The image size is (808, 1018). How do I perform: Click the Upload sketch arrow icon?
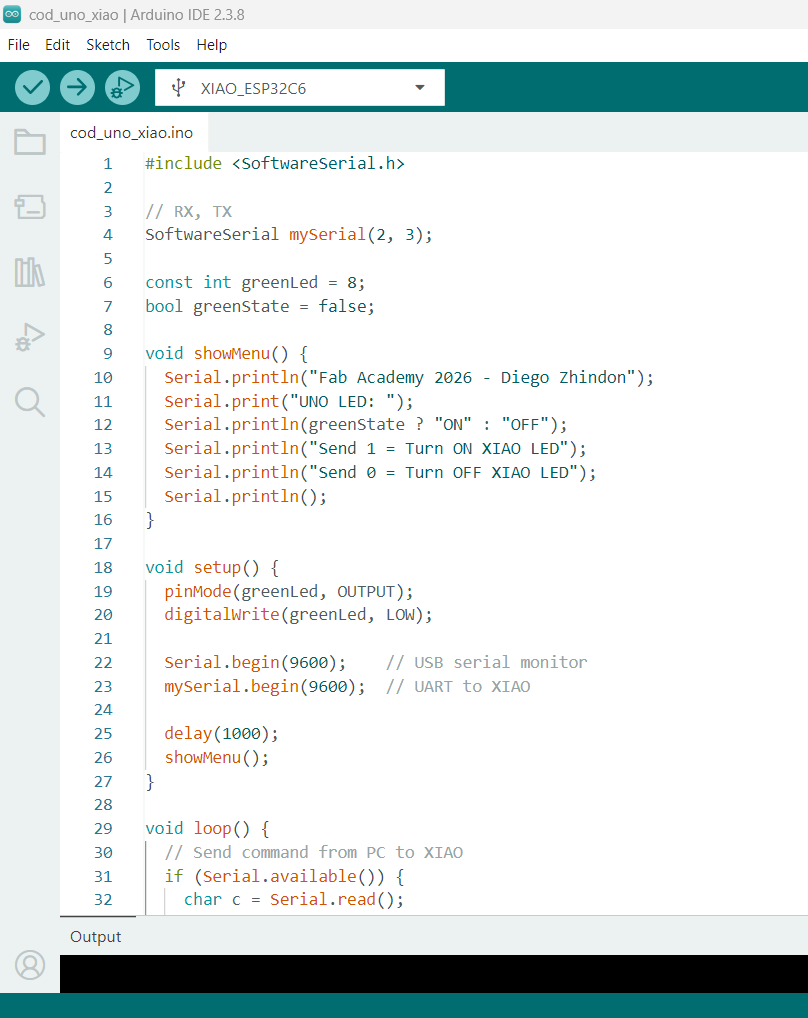(x=77, y=87)
